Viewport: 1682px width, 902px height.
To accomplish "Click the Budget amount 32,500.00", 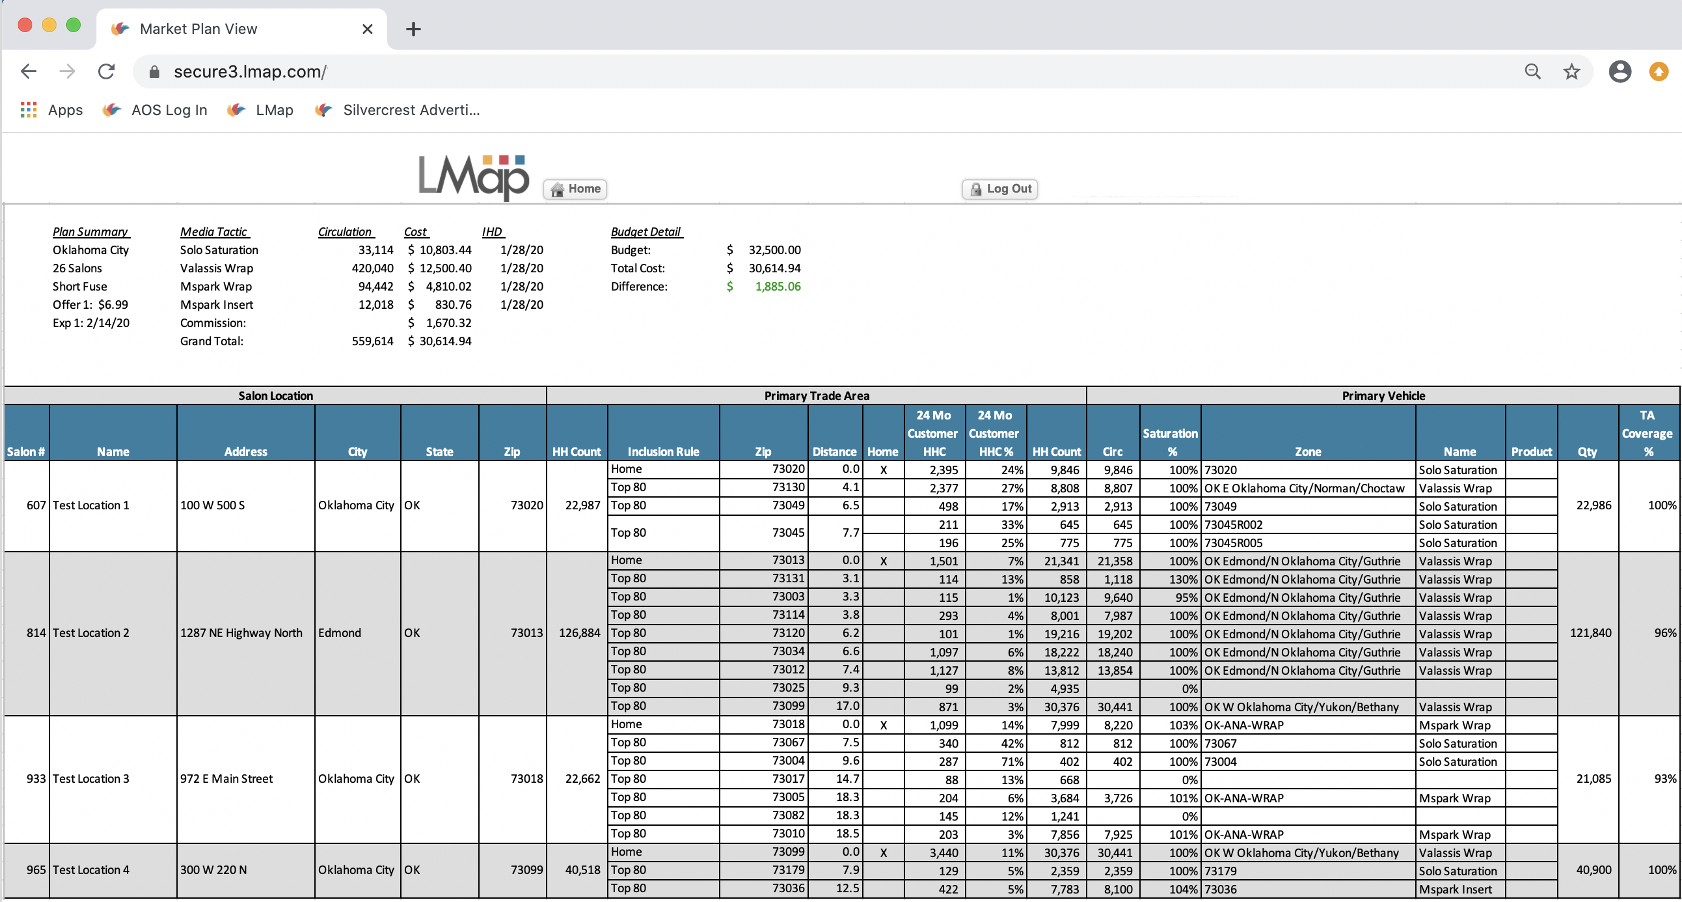I will [775, 251].
